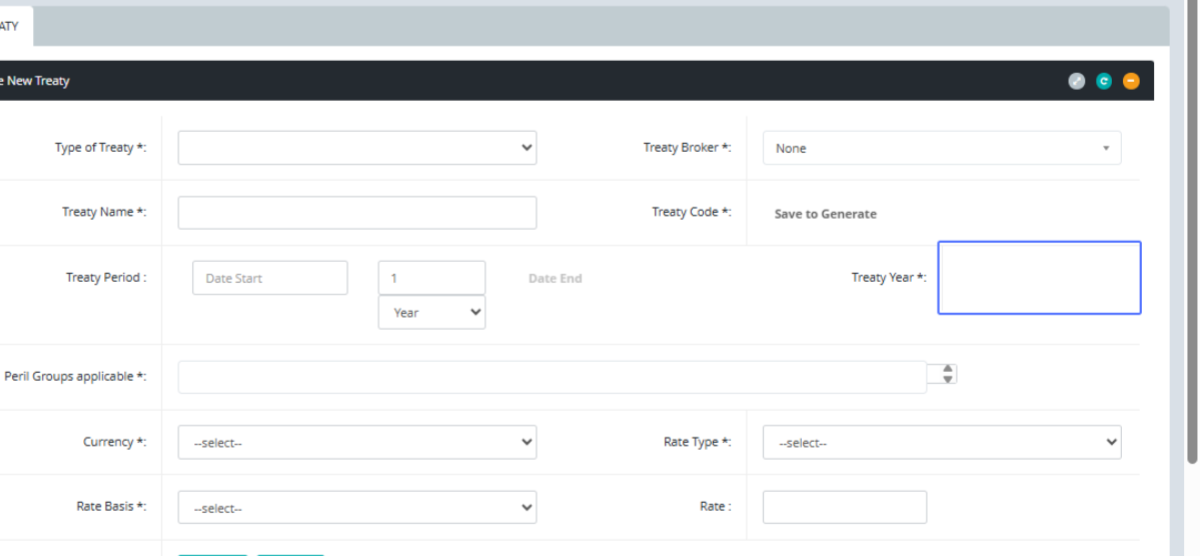Focus the Date Start input field
Screen dimensions: 1200x556
[x=270, y=278]
